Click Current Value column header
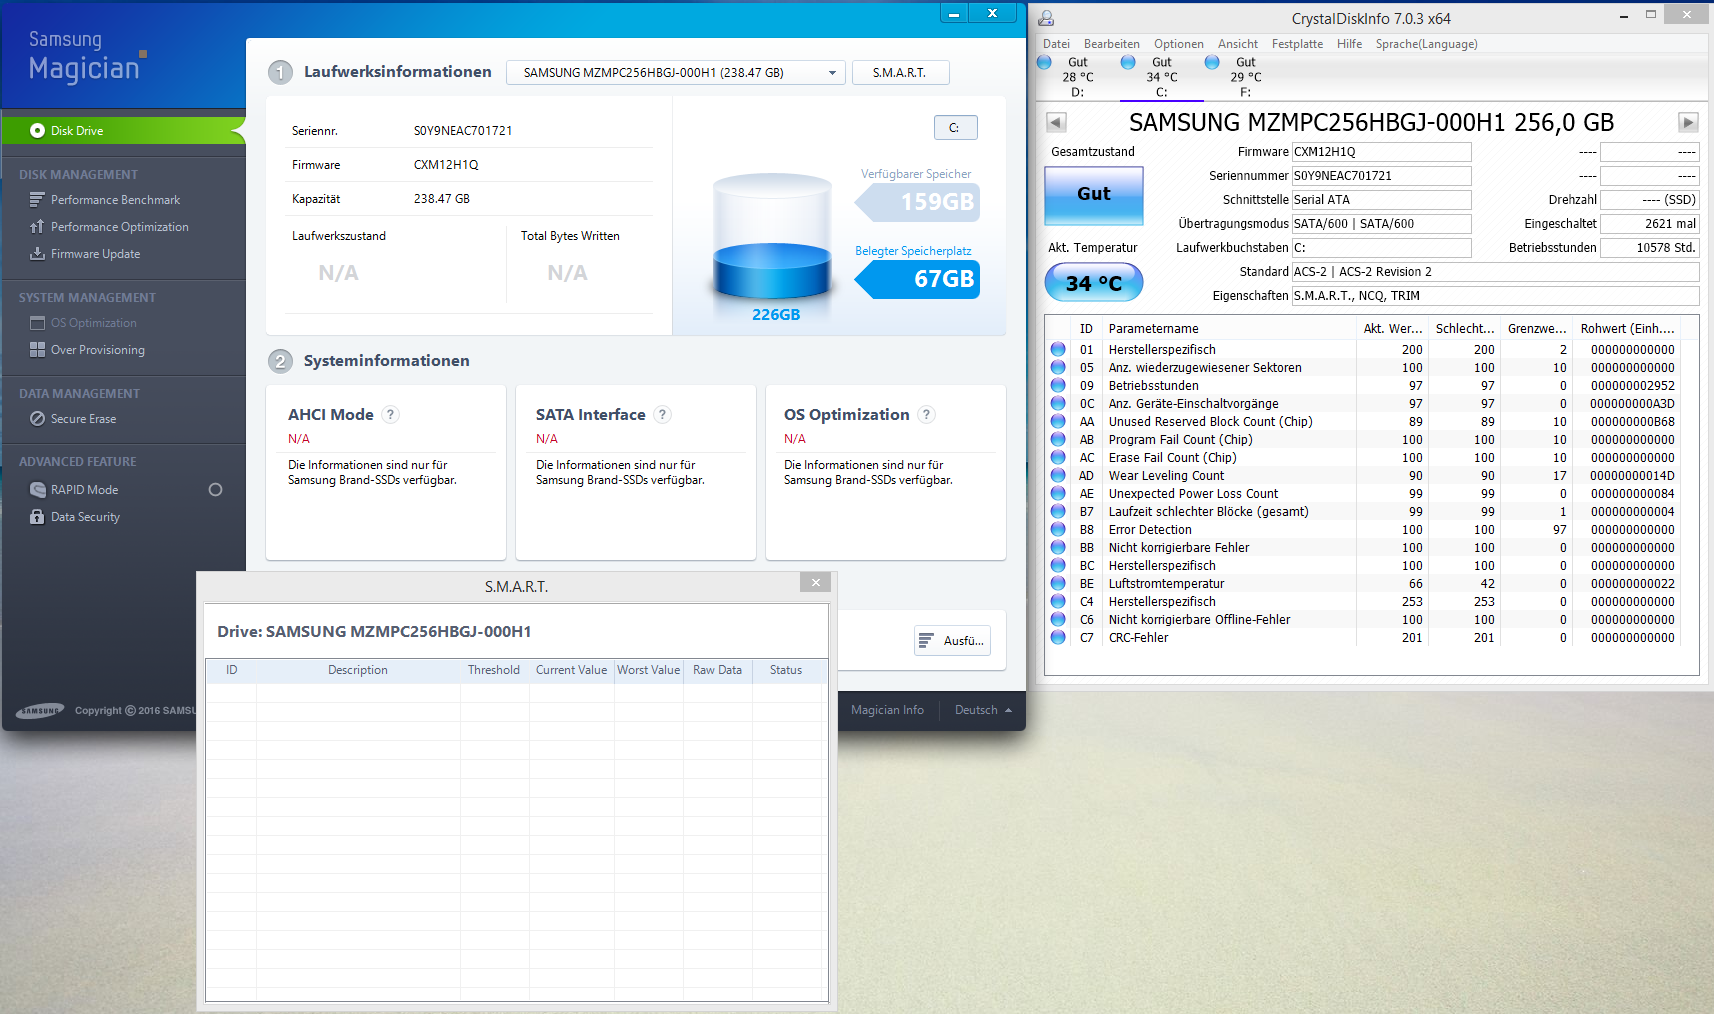Screen dimensions: 1714x1014 click(x=571, y=670)
